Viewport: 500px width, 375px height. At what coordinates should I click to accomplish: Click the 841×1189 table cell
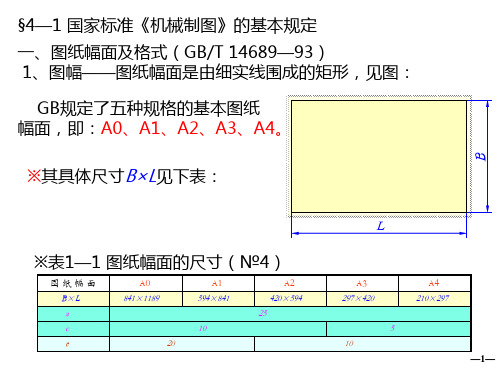146,299
